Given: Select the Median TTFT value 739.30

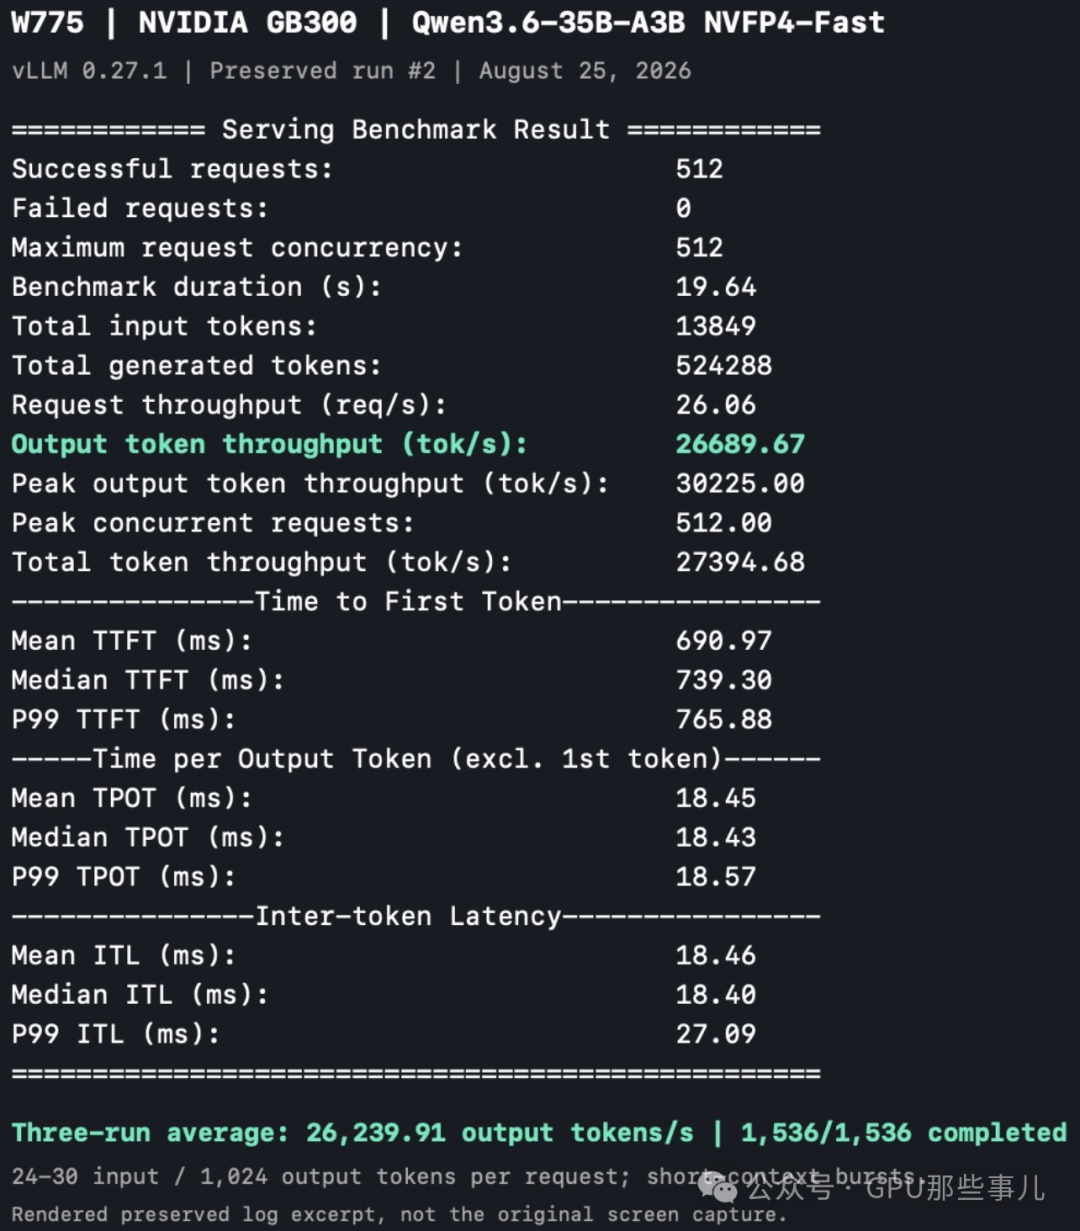Looking at the screenshot, I should 724,680.
